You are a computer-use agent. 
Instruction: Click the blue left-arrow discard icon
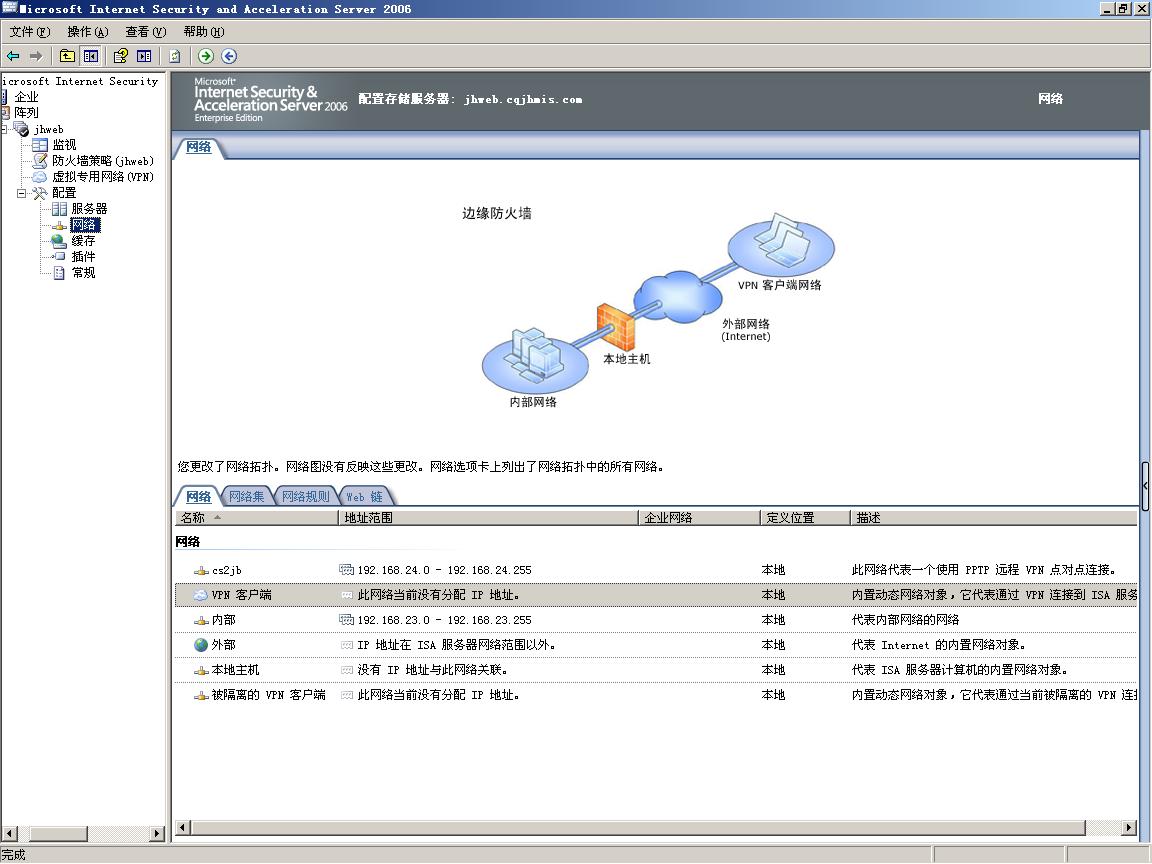coord(229,56)
